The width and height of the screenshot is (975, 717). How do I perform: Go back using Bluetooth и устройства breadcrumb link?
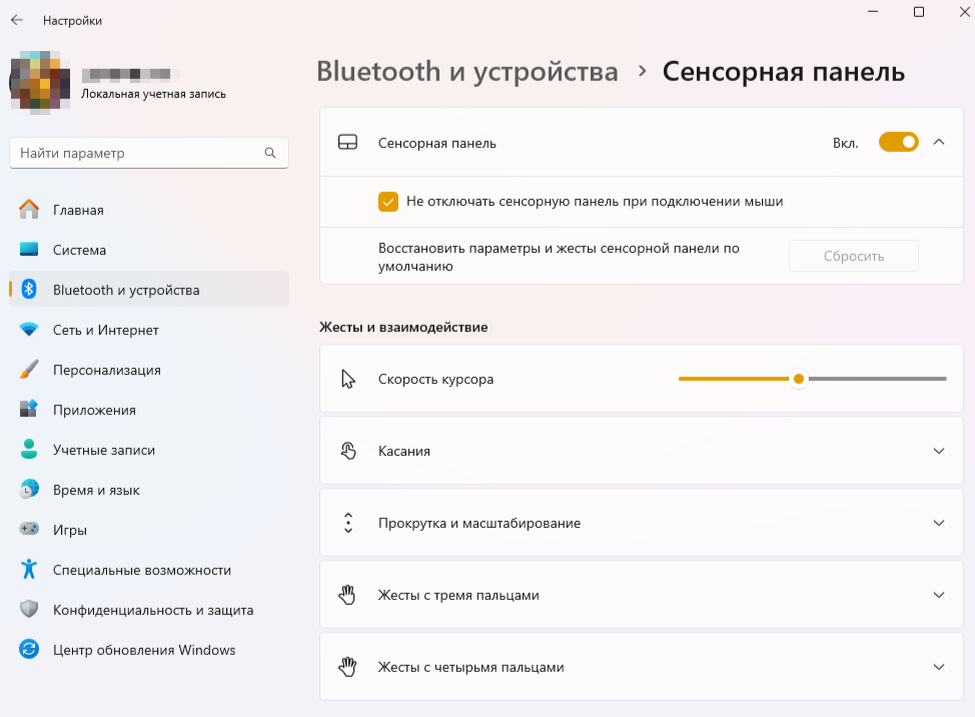(466, 72)
